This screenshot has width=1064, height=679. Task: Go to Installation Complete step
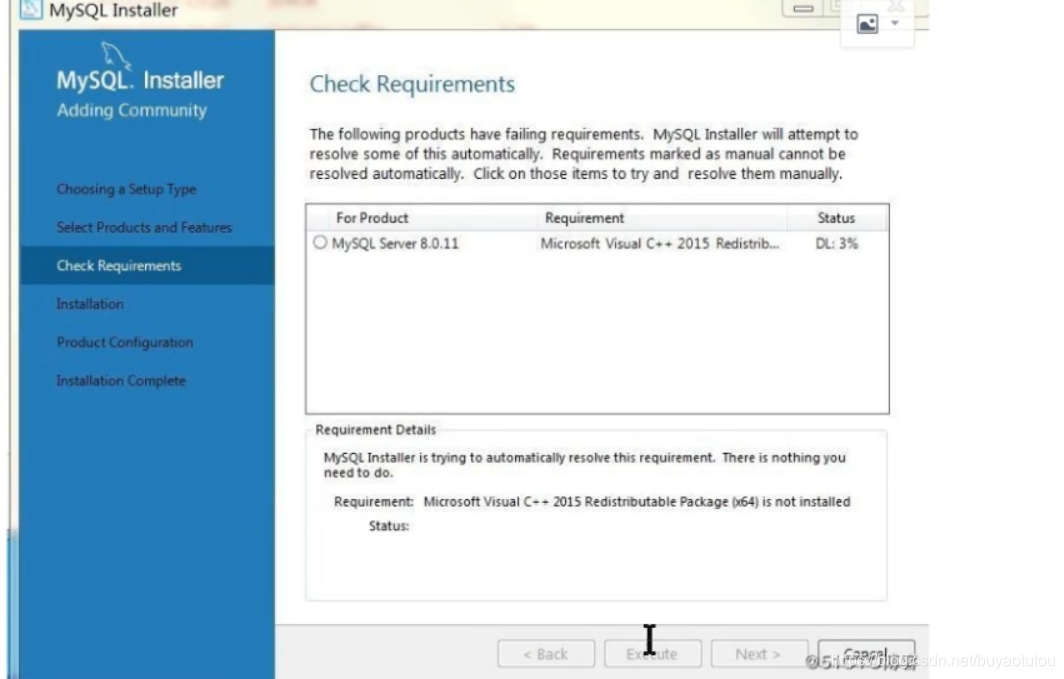pyautogui.click(x=121, y=381)
